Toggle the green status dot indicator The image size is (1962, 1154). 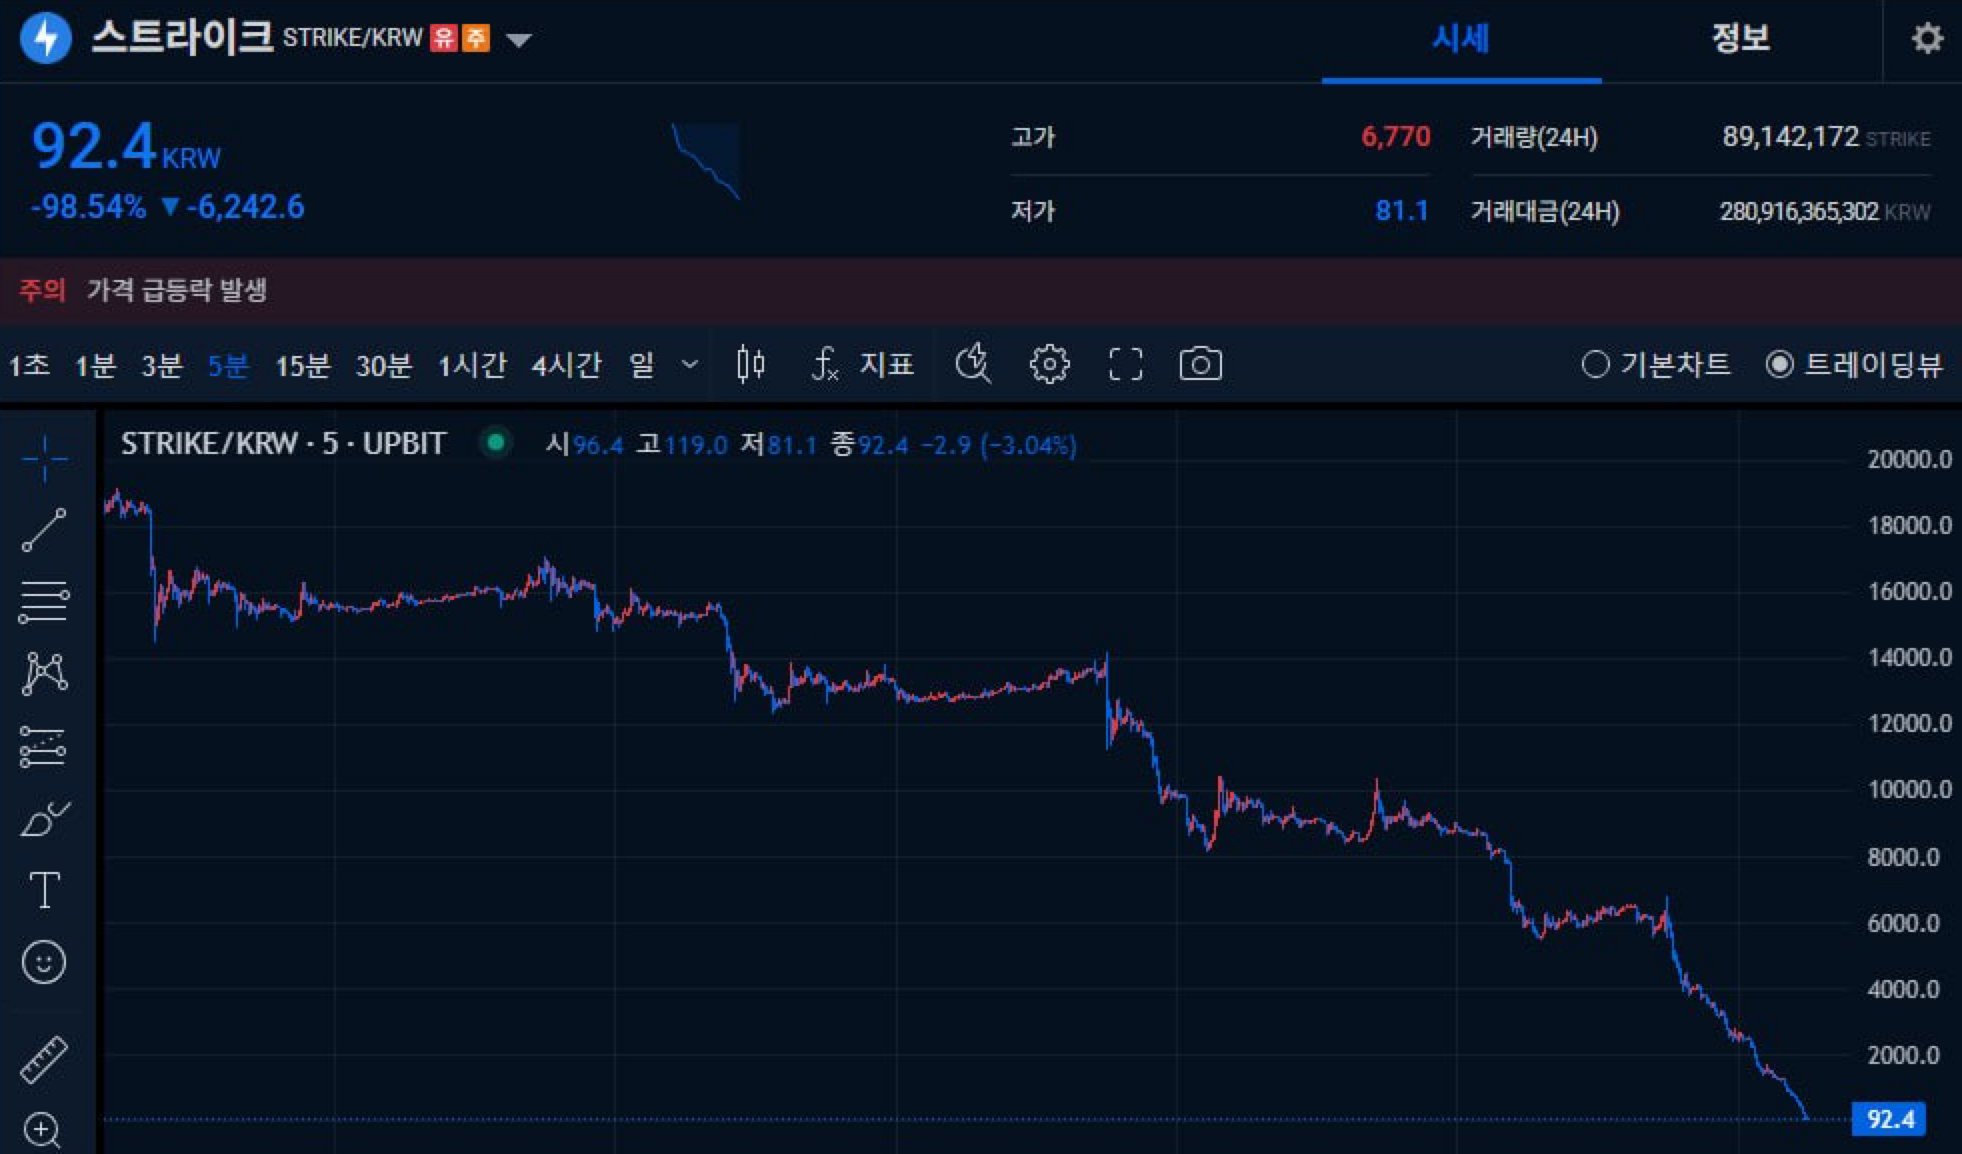coord(495,442)
